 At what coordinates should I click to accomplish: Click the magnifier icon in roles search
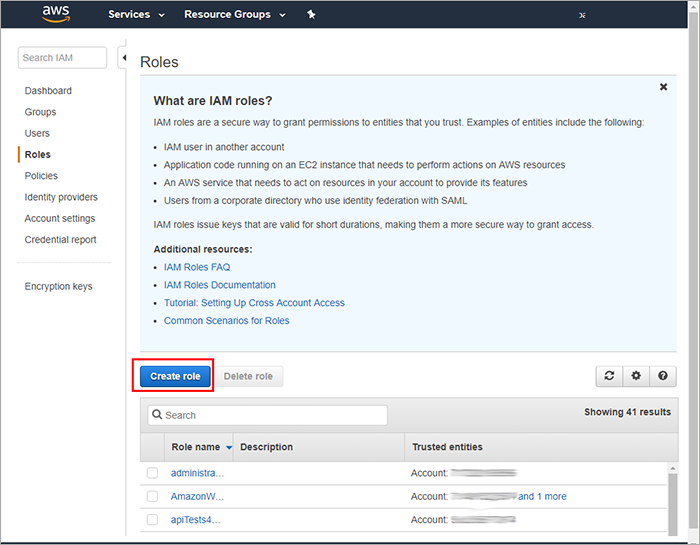pyautogui.click(x=157, y=415)
